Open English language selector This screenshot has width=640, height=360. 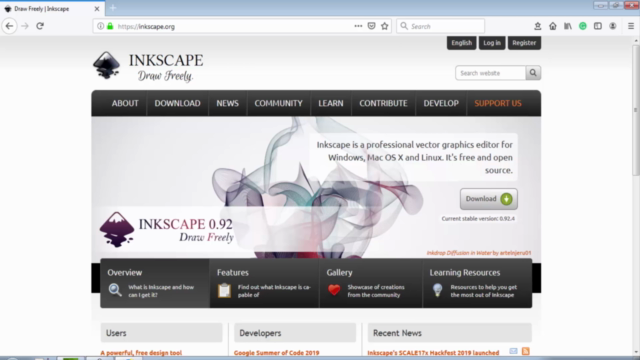pyautogui.click(x=462, y=43)
